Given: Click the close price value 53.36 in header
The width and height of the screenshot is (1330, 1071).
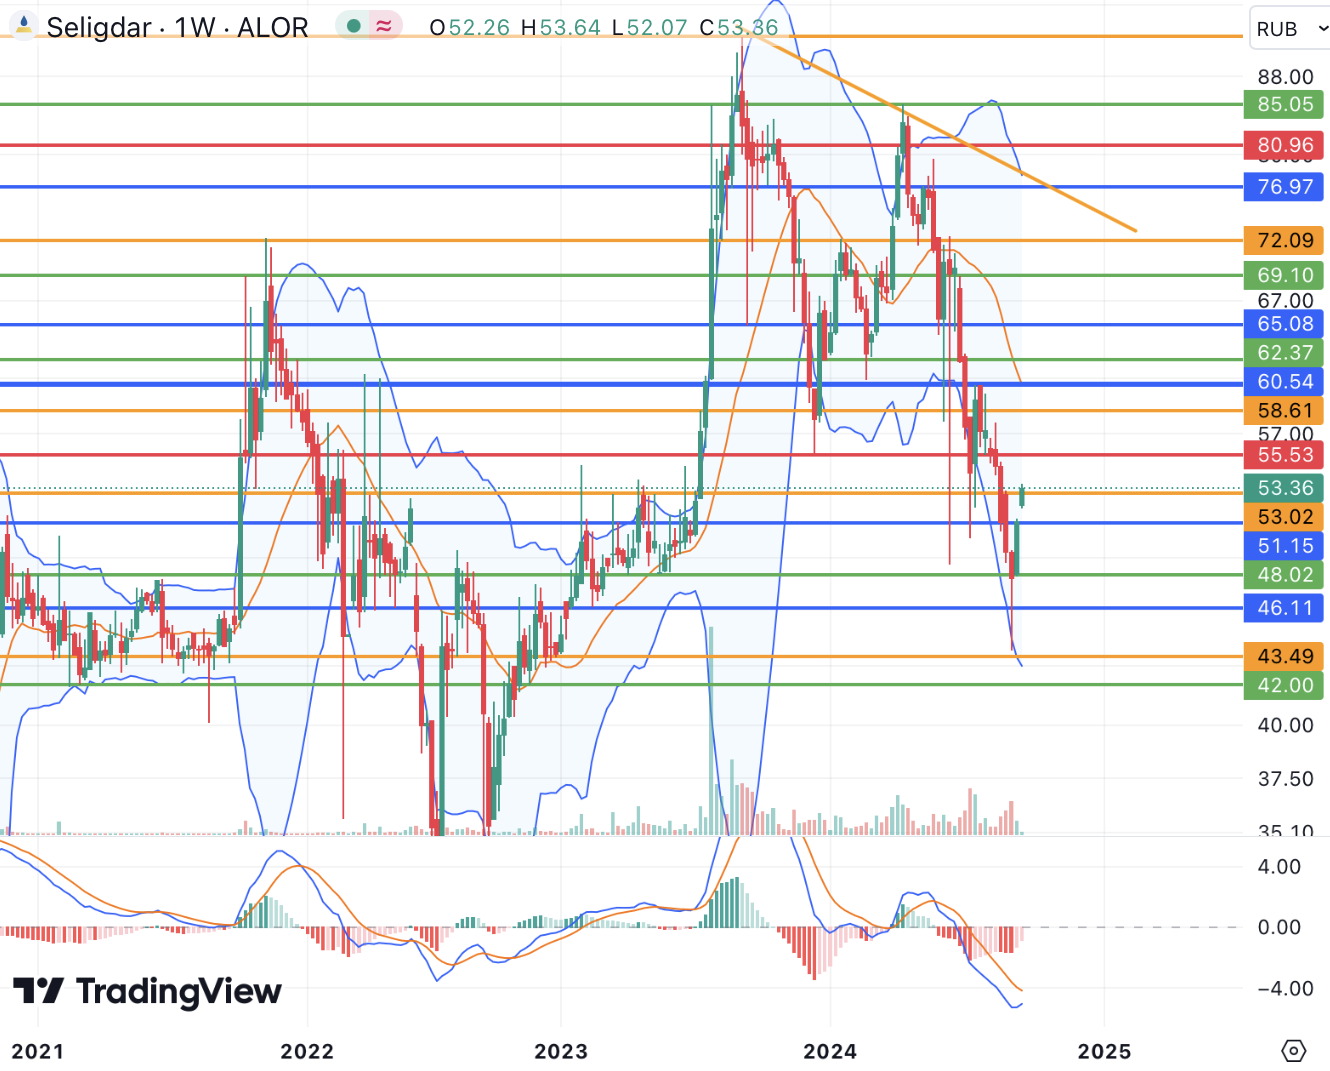Looking at the screenshot, I should [747, 28].
